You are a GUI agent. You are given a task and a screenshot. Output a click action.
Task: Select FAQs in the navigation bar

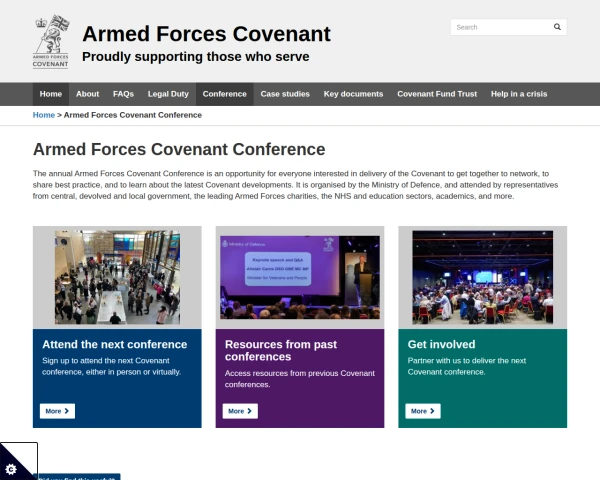coord(123,94)
